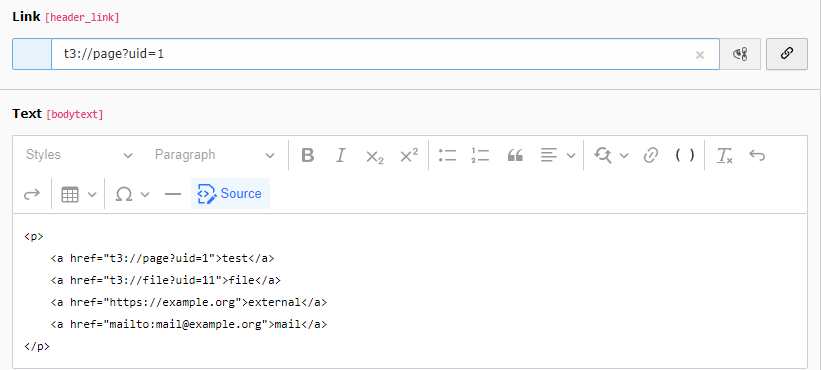Image resolution: width=821 pixels, height=370 pixels.
Task: Insert a bulleted list
Action: [x=448, y=155]
